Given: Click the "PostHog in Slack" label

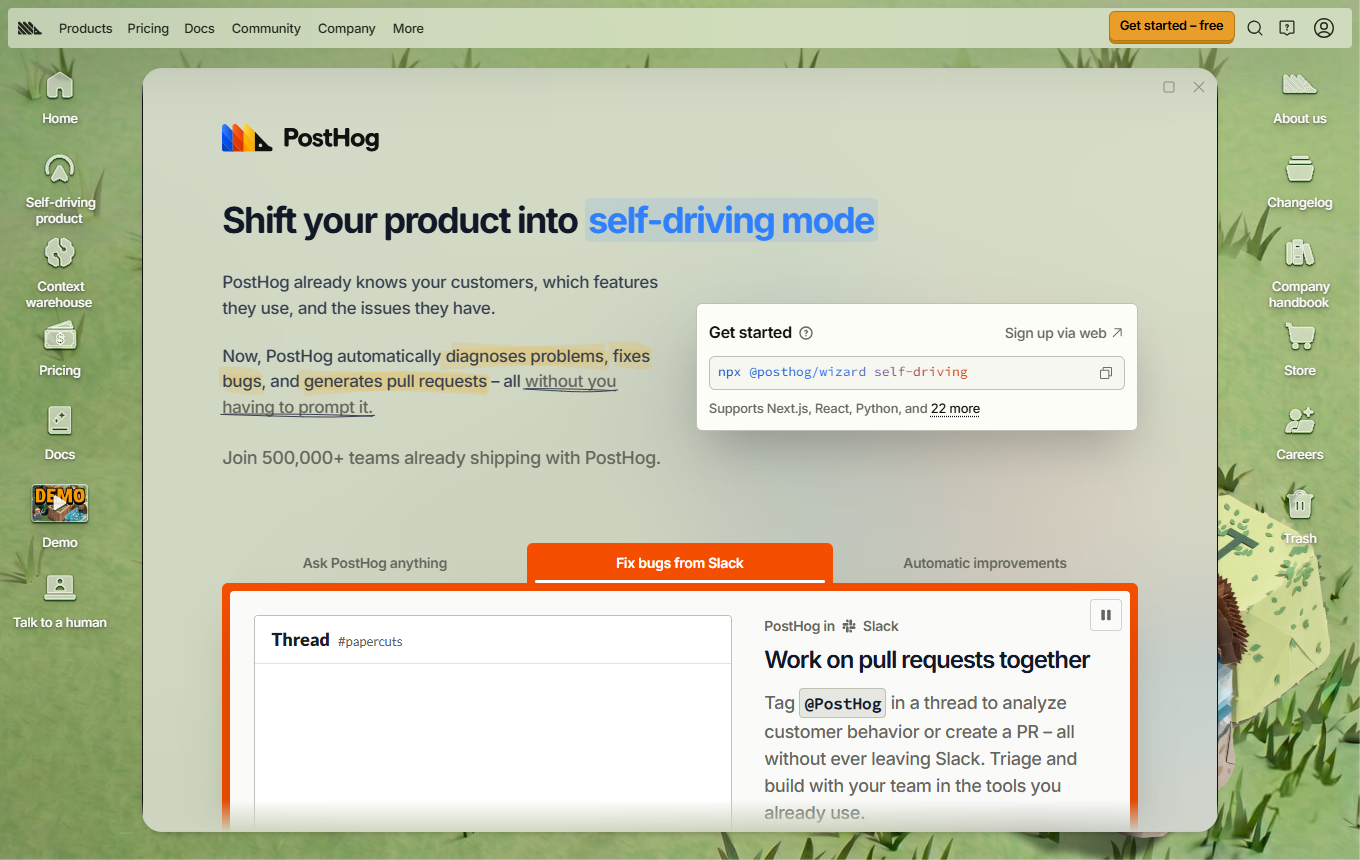Looking at the screenshot, I should 831,626.
